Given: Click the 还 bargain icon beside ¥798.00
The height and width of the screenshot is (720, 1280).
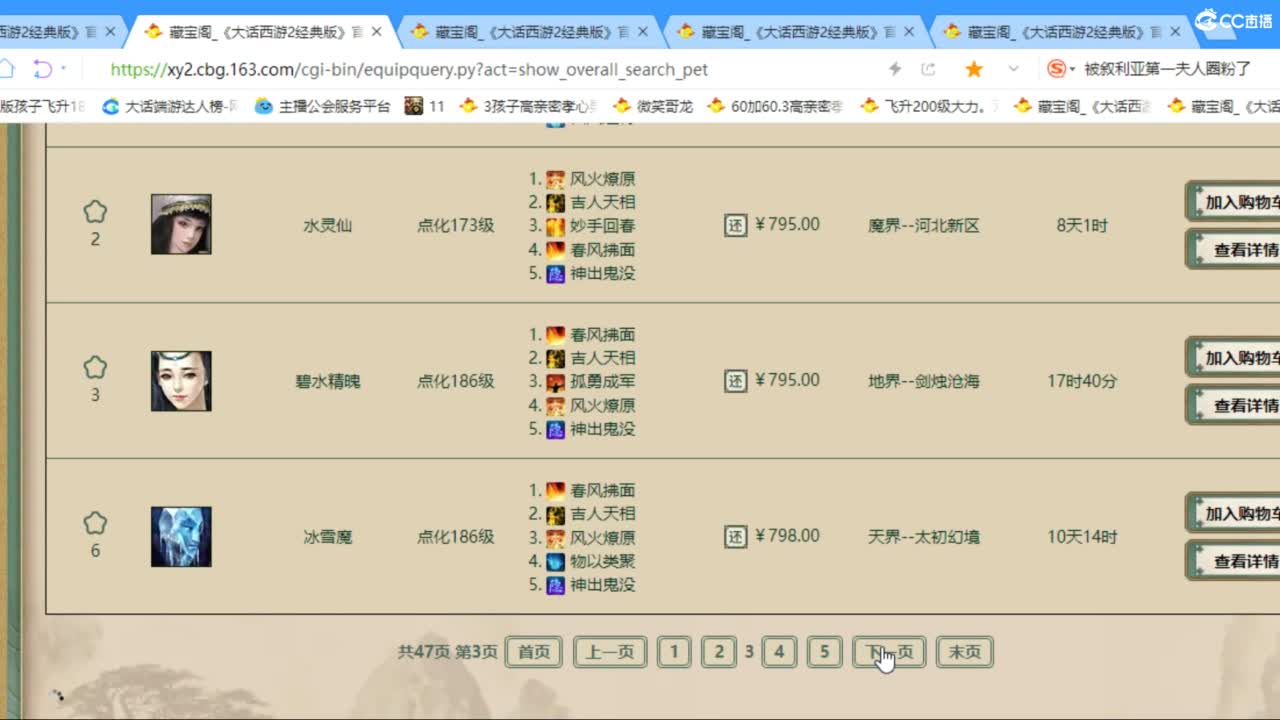Looking at the screenshot, I should tap(735, 537).
